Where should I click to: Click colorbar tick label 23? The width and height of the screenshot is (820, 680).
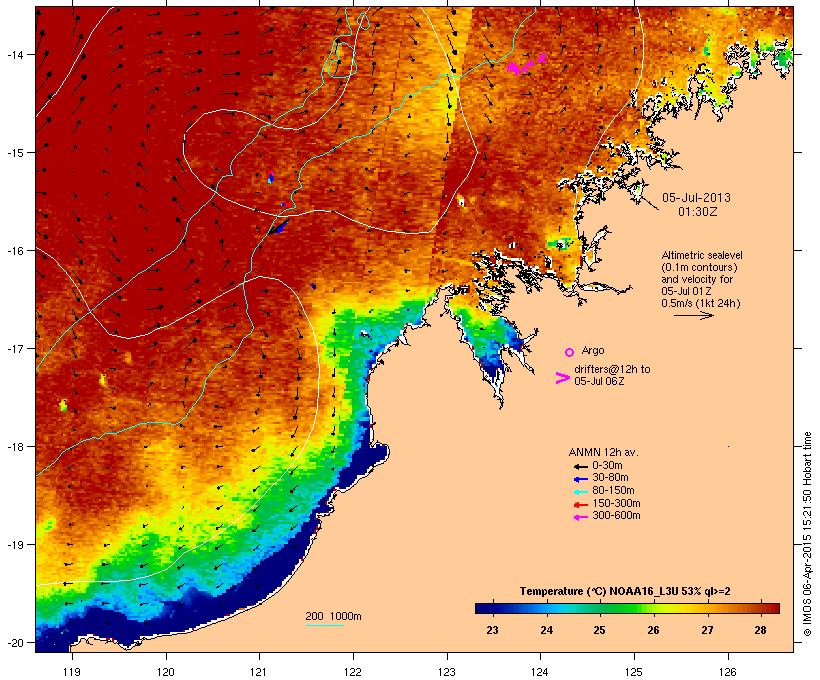tap(492, 630)
